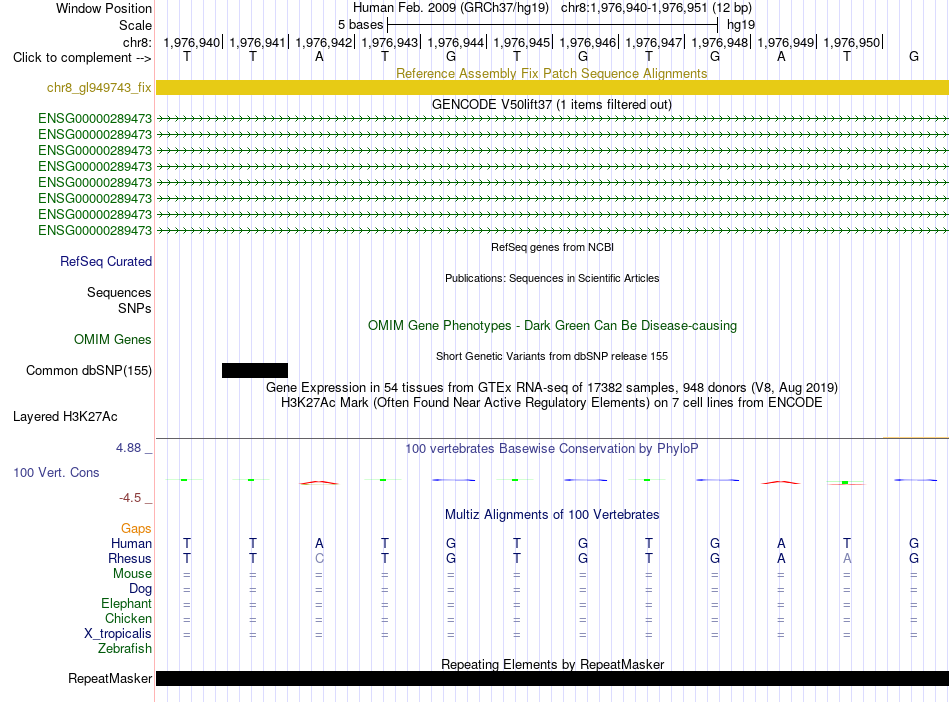Click position label 1,976,946
This screenshot has width=950, height=702.
(588, 42)
